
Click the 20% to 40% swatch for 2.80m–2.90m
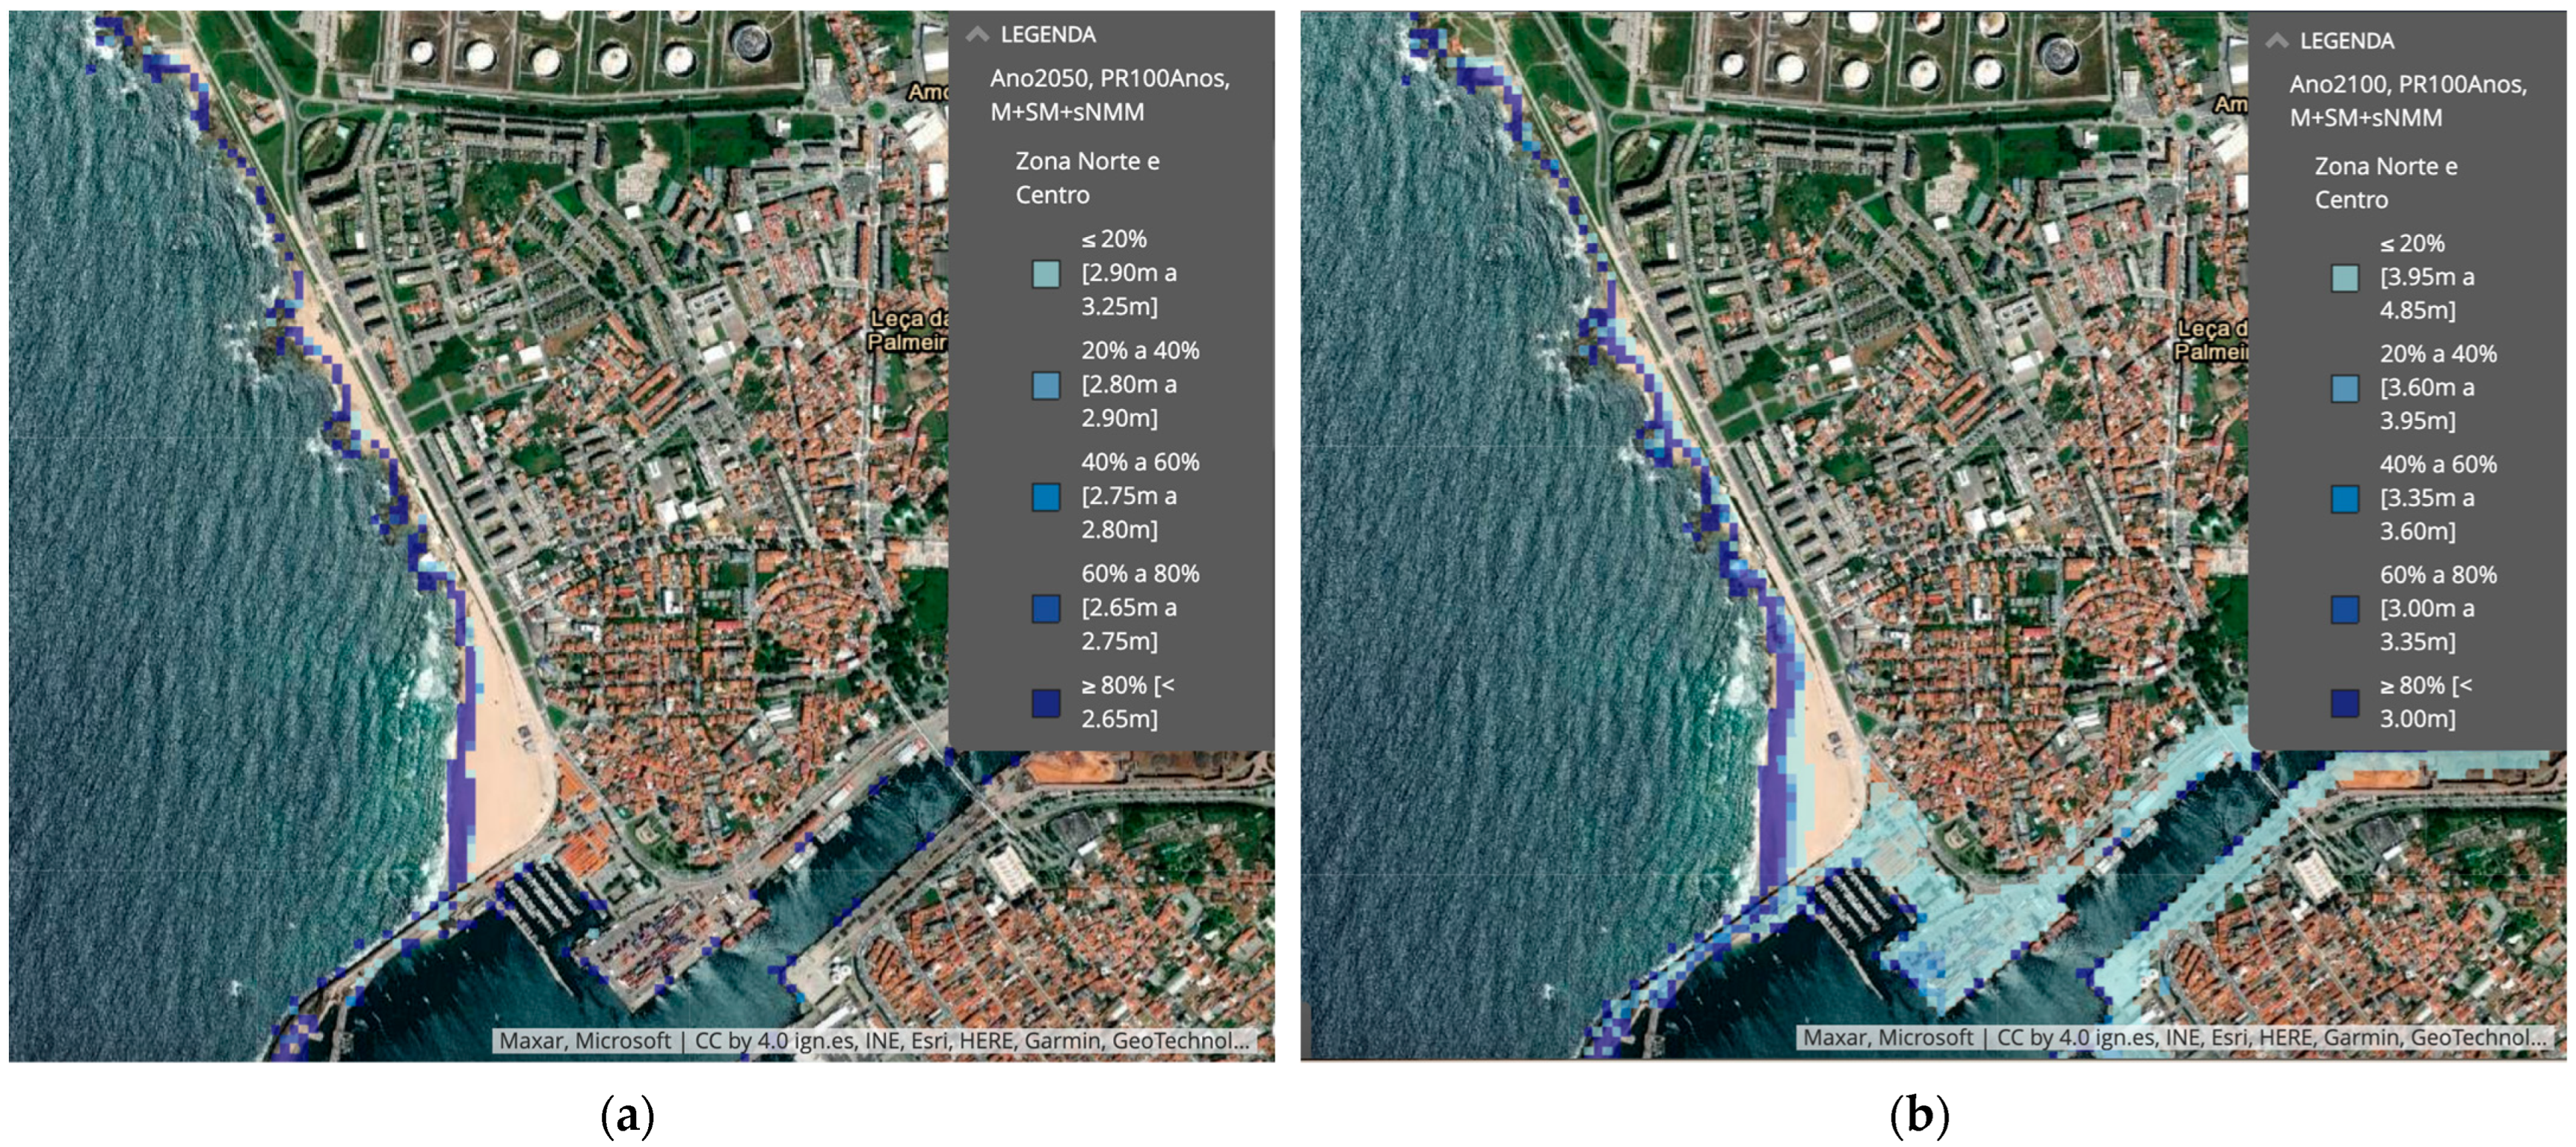click(1045, 385)
